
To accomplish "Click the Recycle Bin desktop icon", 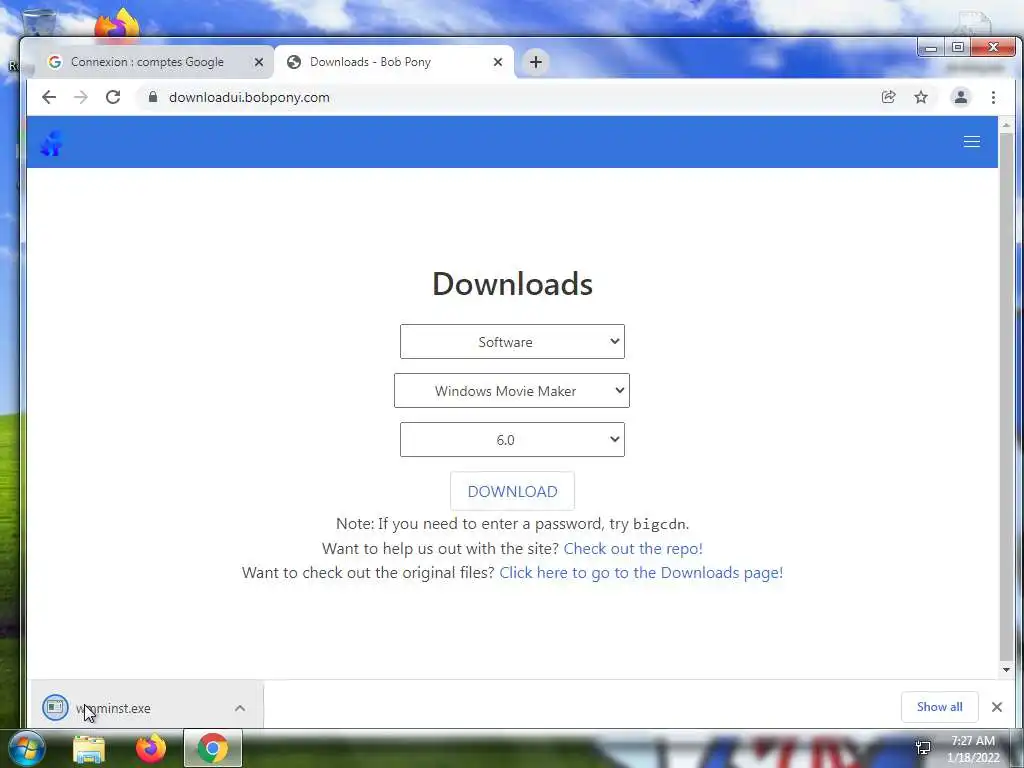I will [39, 22].
